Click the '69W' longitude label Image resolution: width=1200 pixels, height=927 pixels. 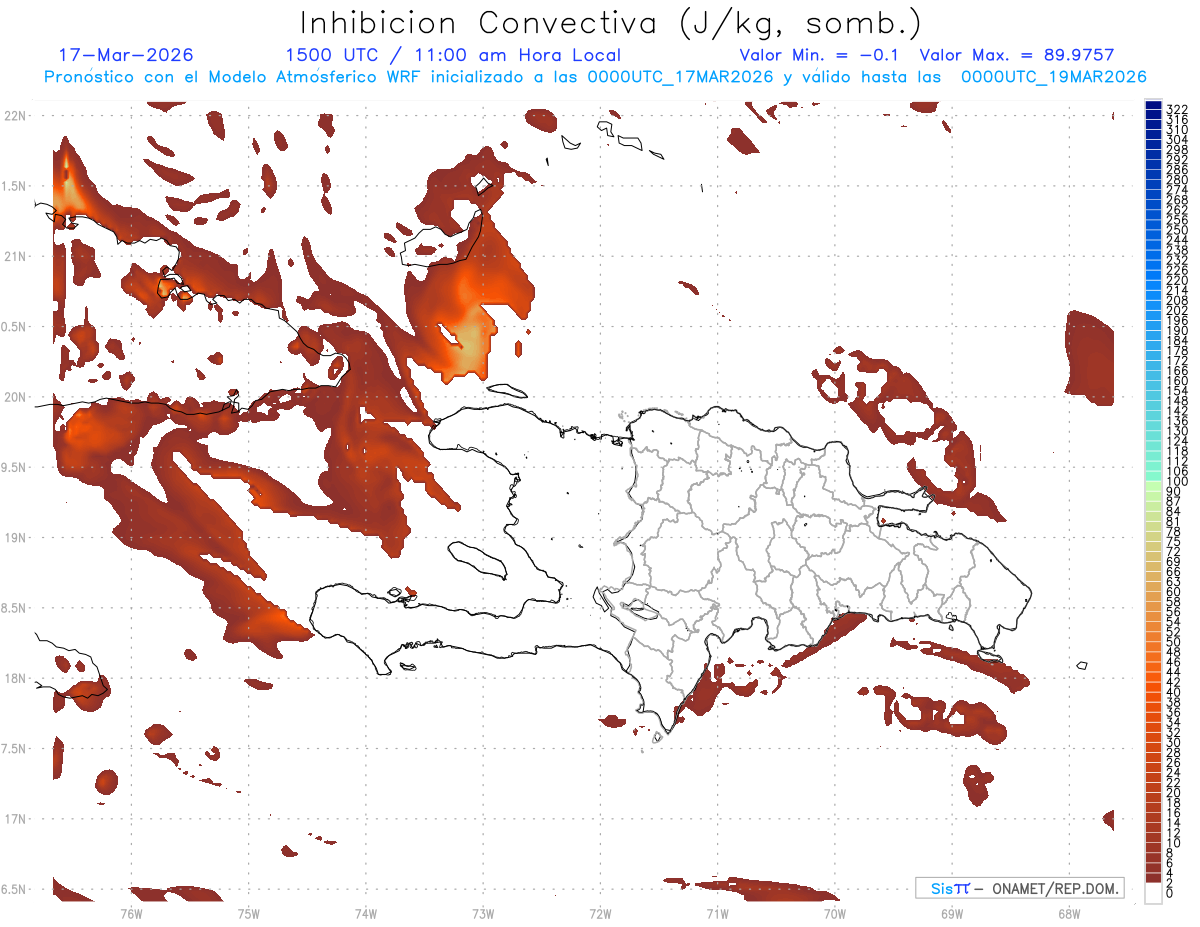pyautogui.click(x=952, y=913)
